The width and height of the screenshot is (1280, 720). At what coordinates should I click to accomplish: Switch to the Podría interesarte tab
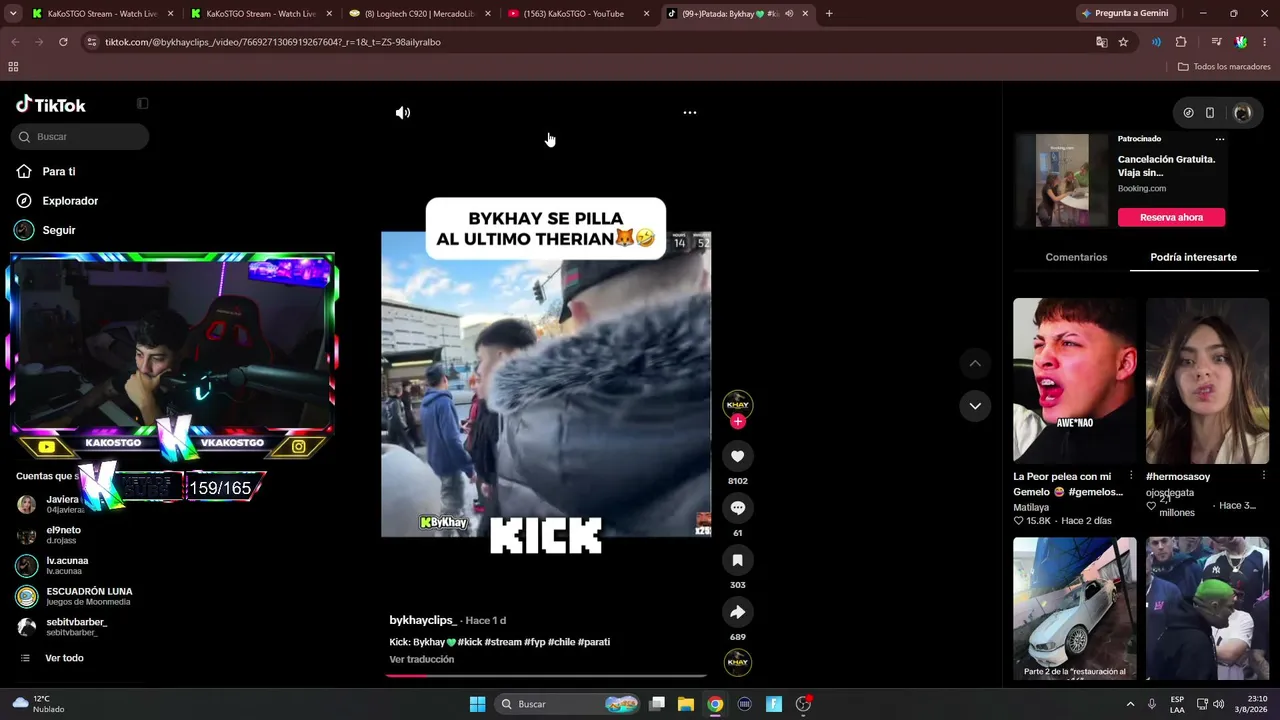point(1193,257)
